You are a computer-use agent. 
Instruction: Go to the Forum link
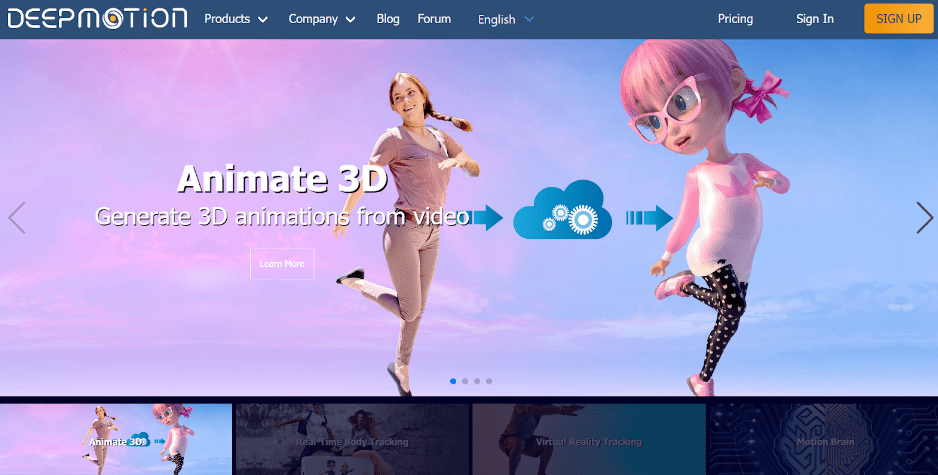point(434,19)
